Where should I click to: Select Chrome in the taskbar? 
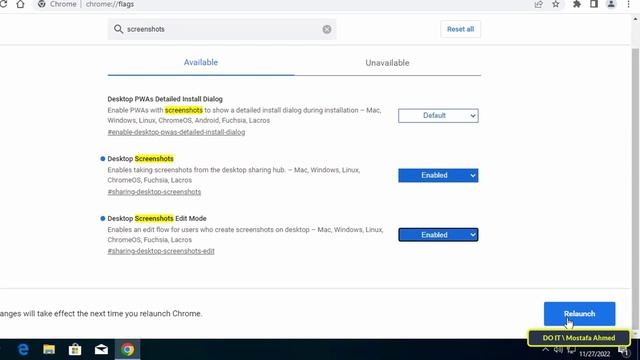(127, 350)
